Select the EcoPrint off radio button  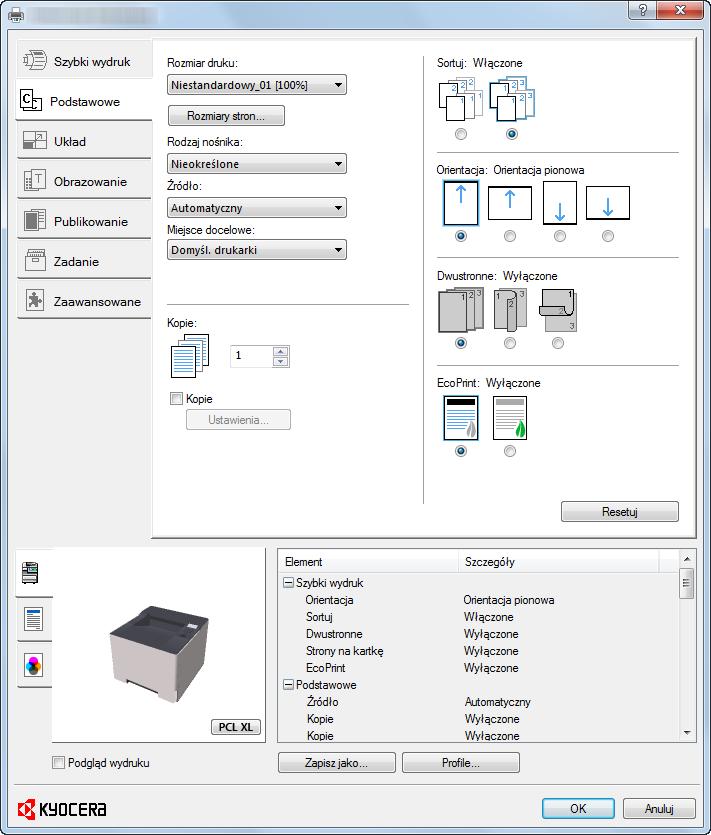[461, 451]
